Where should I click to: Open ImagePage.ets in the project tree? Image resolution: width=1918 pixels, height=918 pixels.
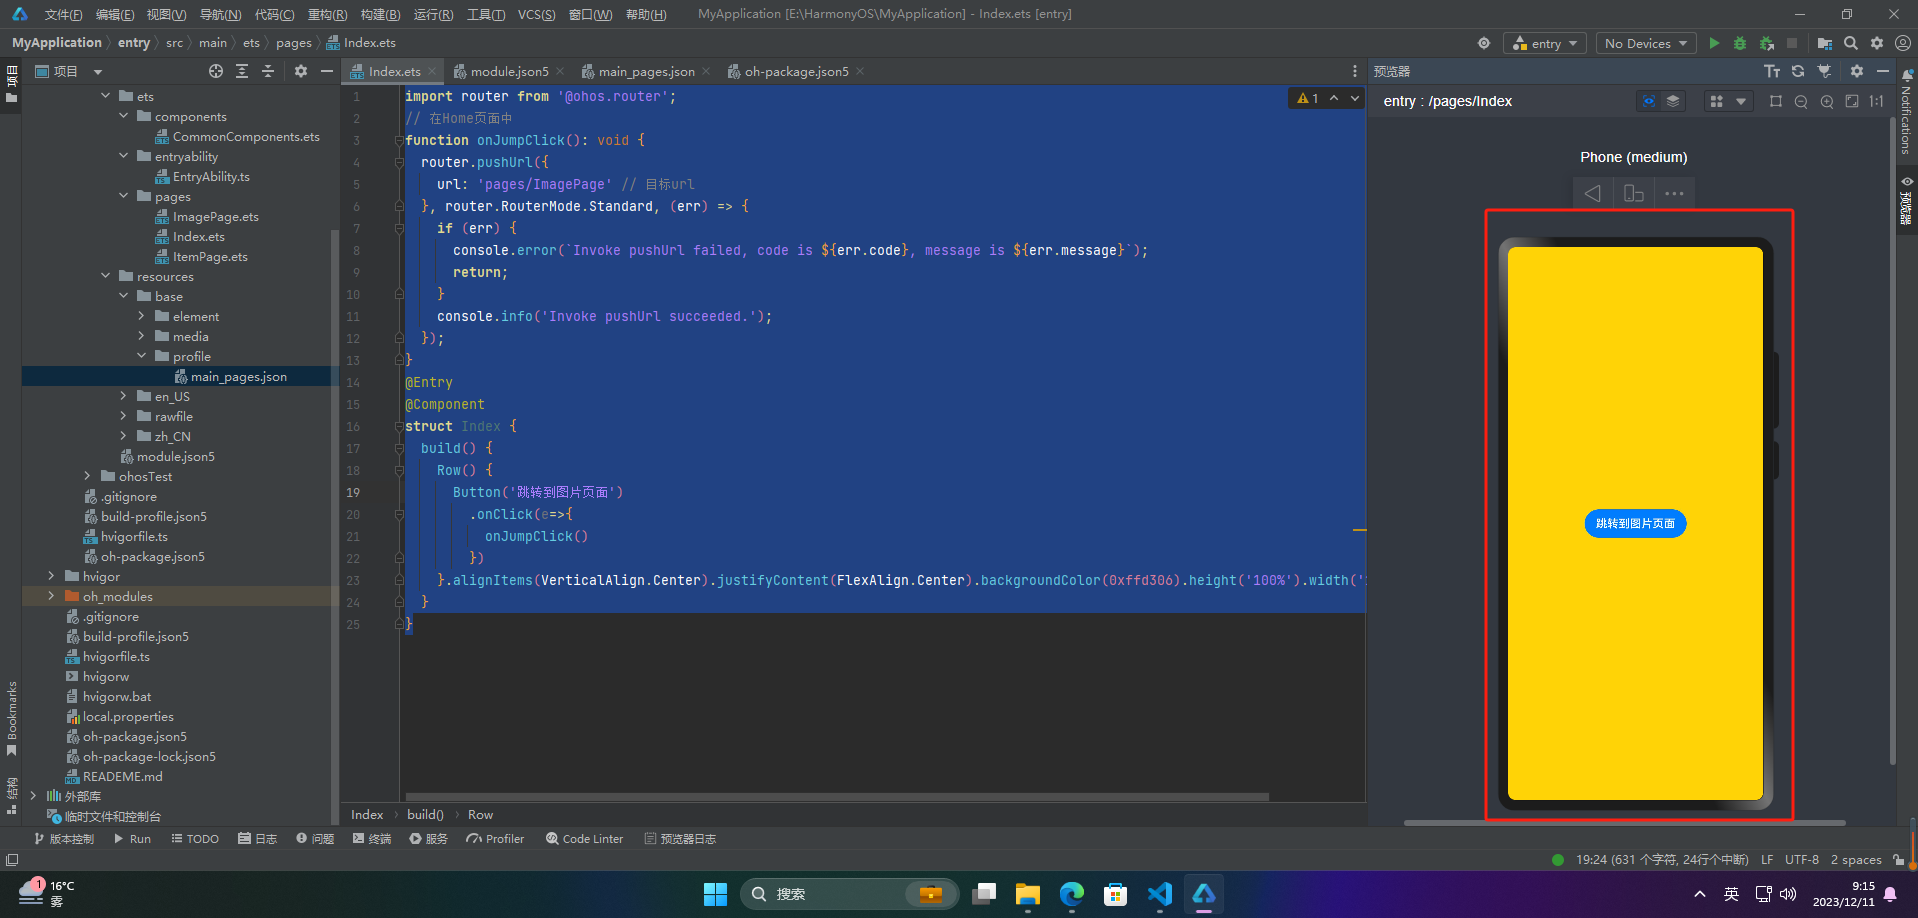(215, 217)
